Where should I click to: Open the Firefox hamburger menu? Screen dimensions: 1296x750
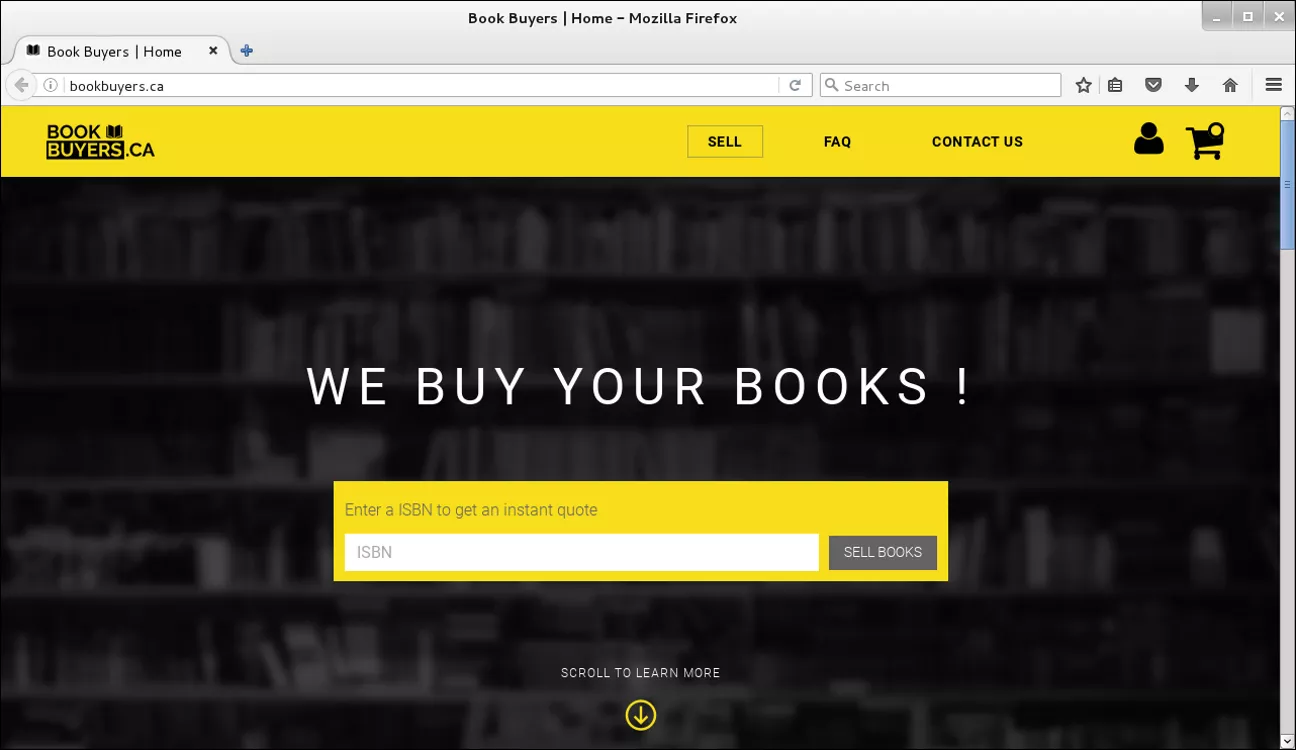coord(1273,85)
